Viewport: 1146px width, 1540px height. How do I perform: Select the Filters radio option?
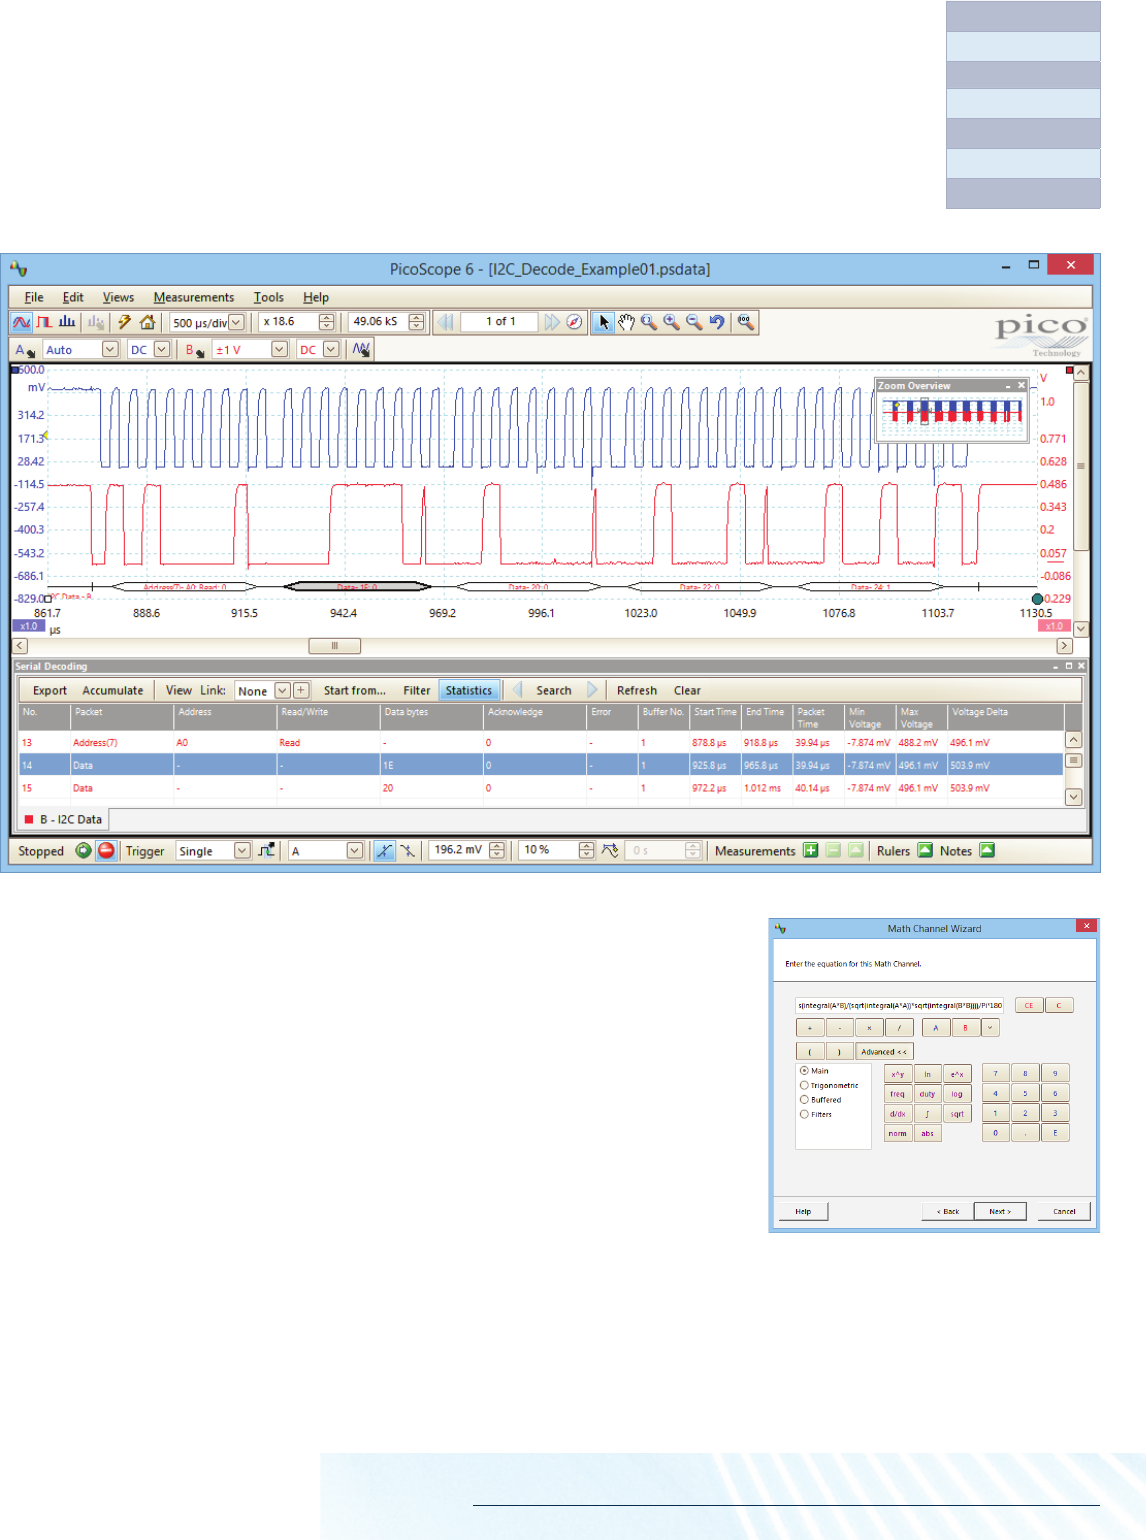point(804,1114)
